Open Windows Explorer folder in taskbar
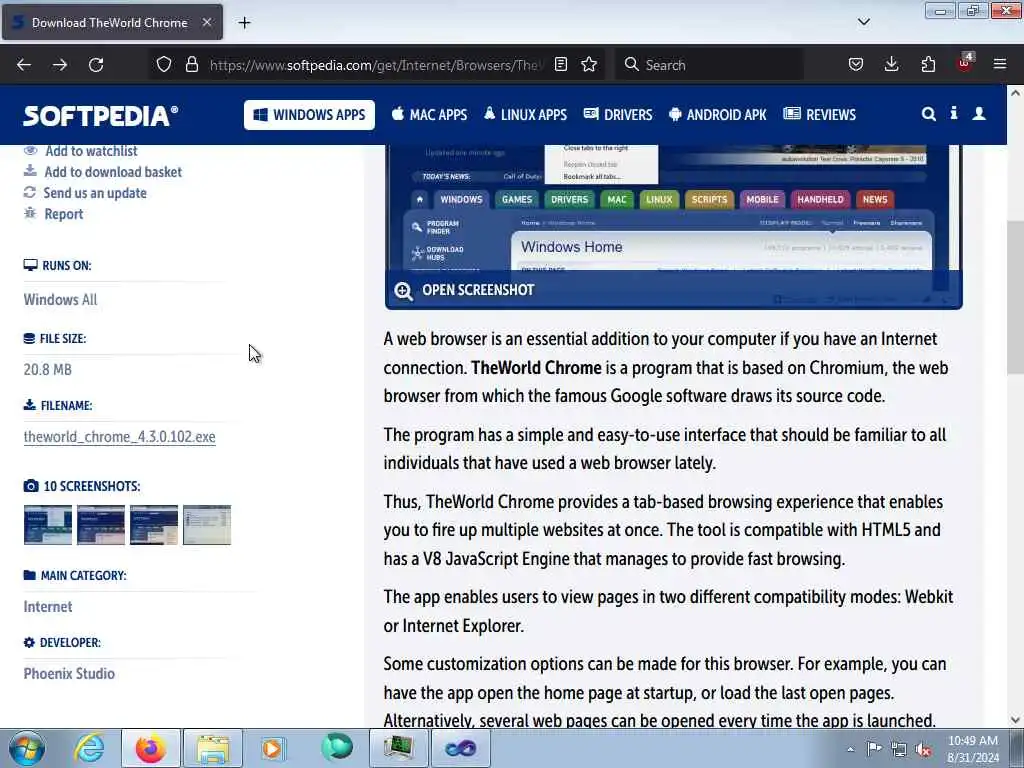 click(x=213, y=748)
